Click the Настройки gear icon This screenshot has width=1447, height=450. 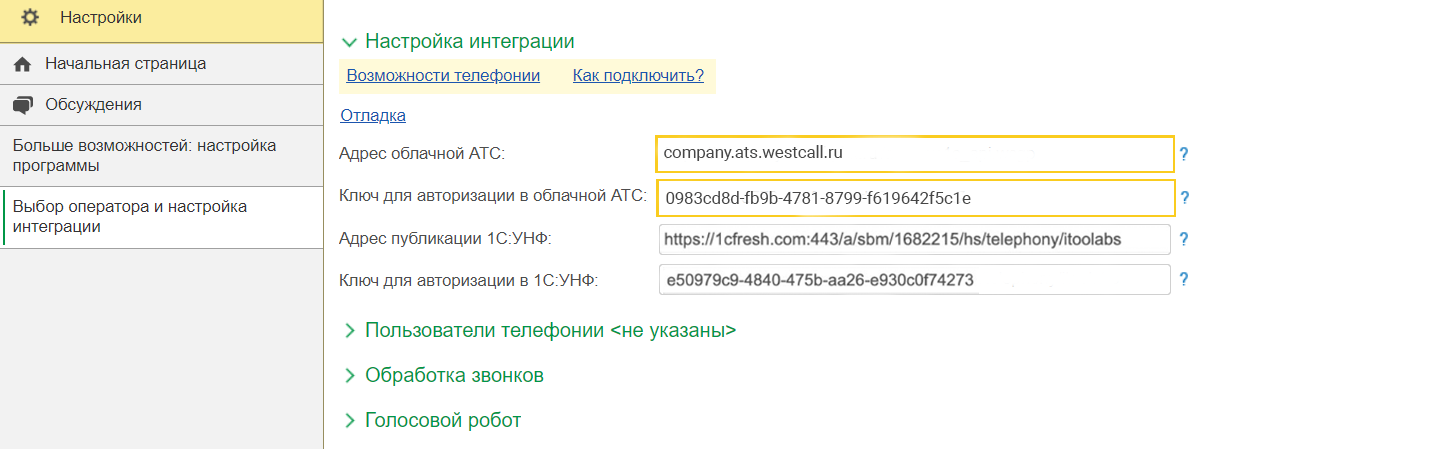click(x=30, y=17)
